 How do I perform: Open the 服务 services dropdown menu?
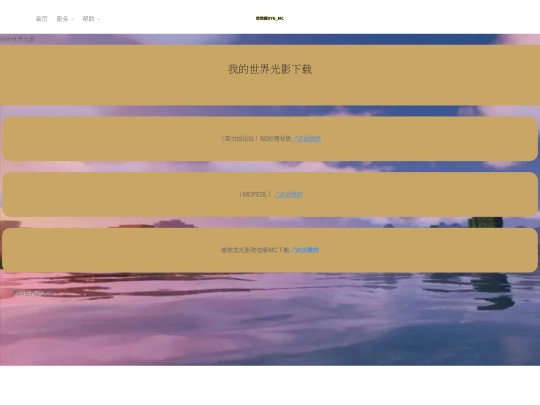tap(65, 19)
